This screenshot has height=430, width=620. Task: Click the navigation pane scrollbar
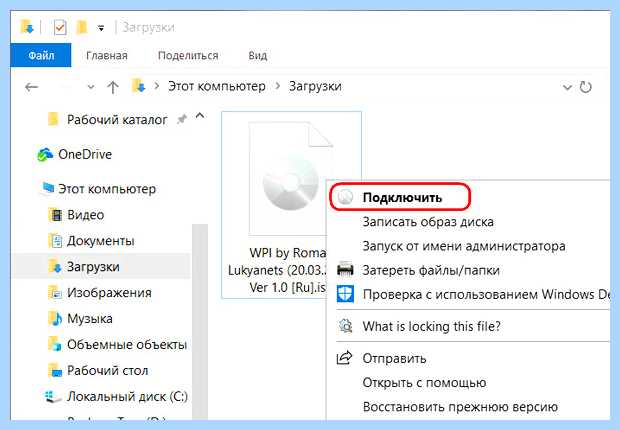[200, 322]
